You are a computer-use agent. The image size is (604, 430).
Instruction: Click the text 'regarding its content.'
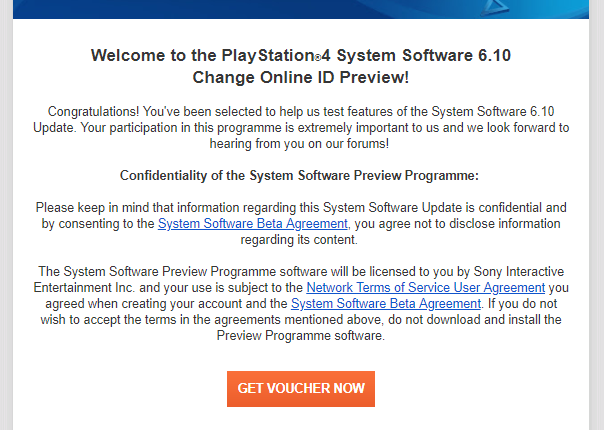300,240
